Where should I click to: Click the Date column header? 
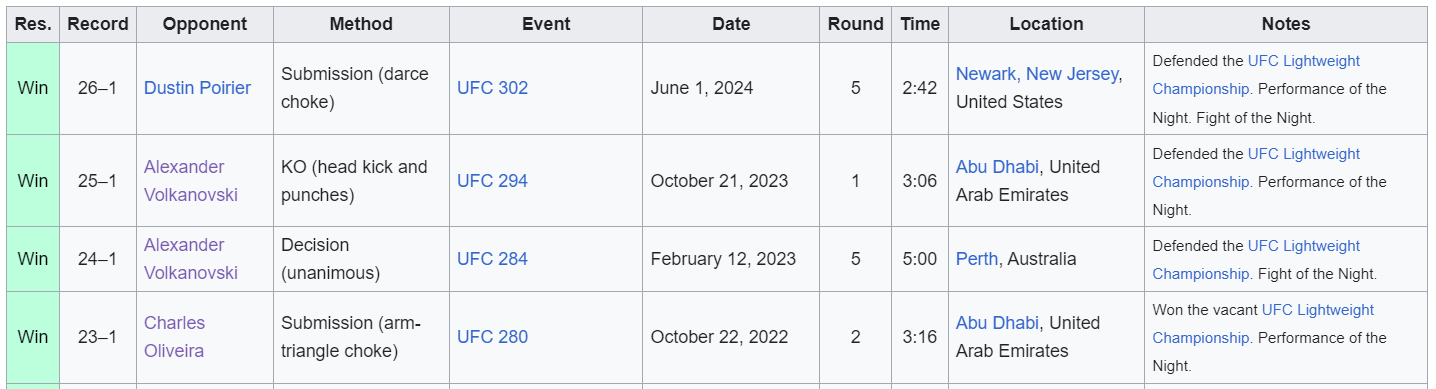tap(731, 24)
